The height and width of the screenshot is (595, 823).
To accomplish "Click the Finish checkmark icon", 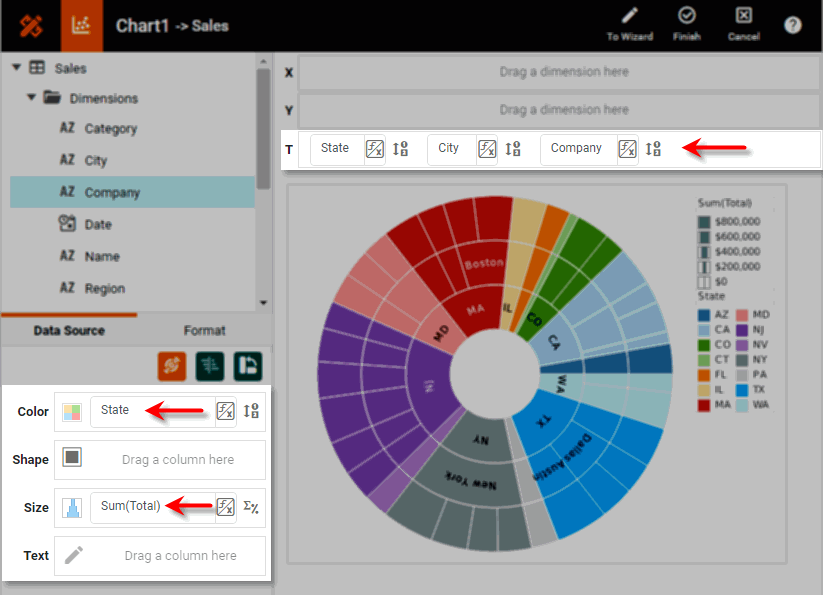I will tap(686, 17).
